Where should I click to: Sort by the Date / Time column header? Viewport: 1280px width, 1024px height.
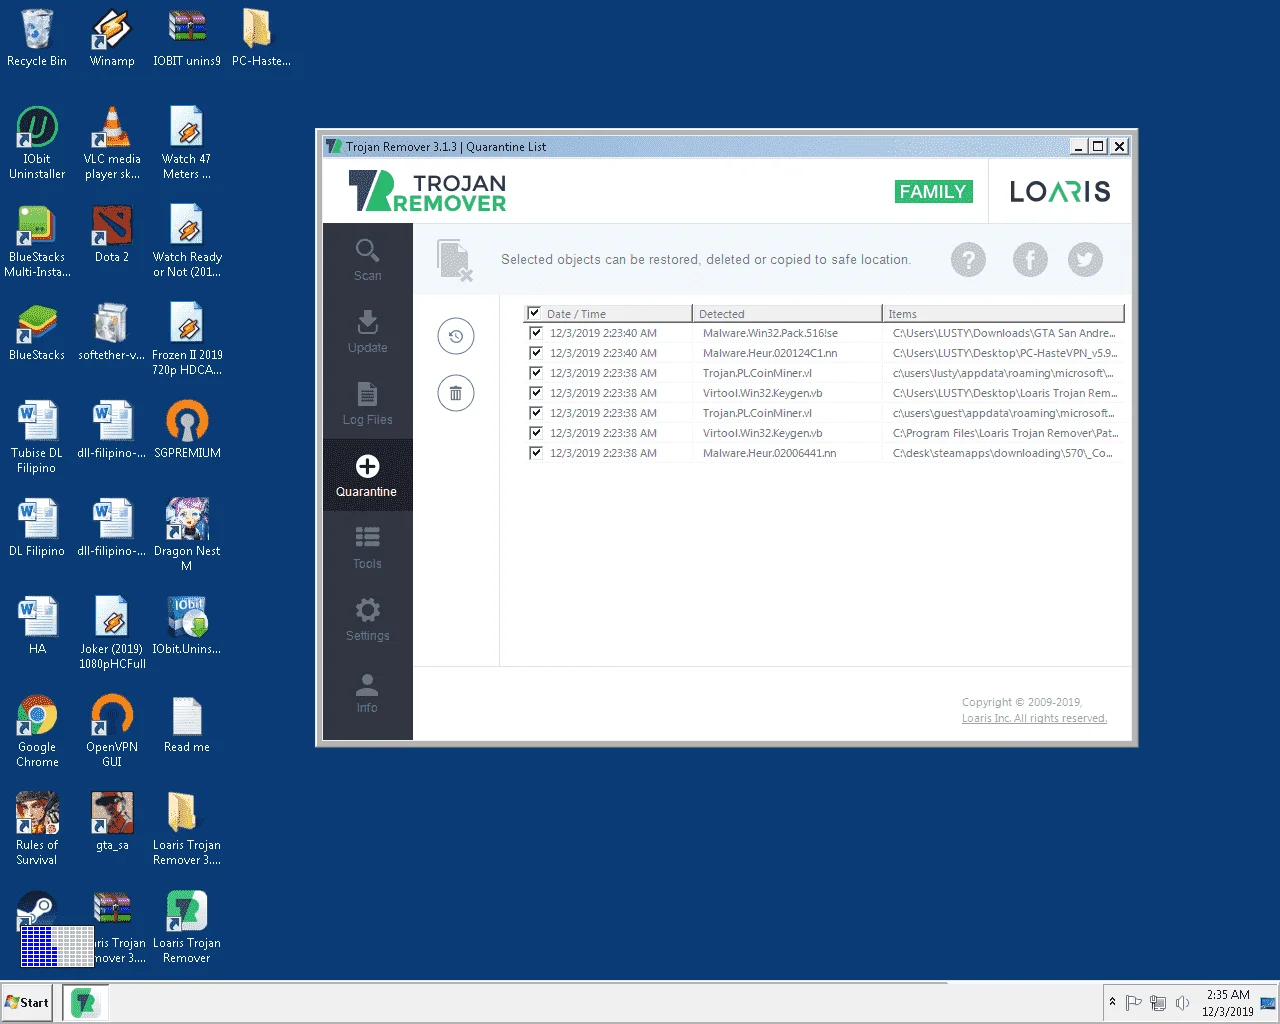609,313
